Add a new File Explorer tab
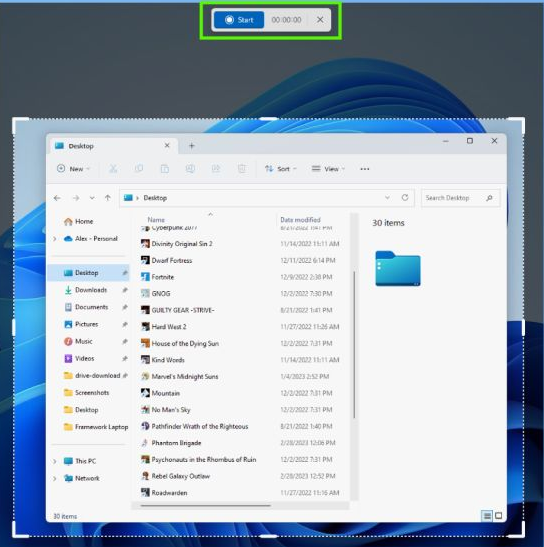 point(192,146)
